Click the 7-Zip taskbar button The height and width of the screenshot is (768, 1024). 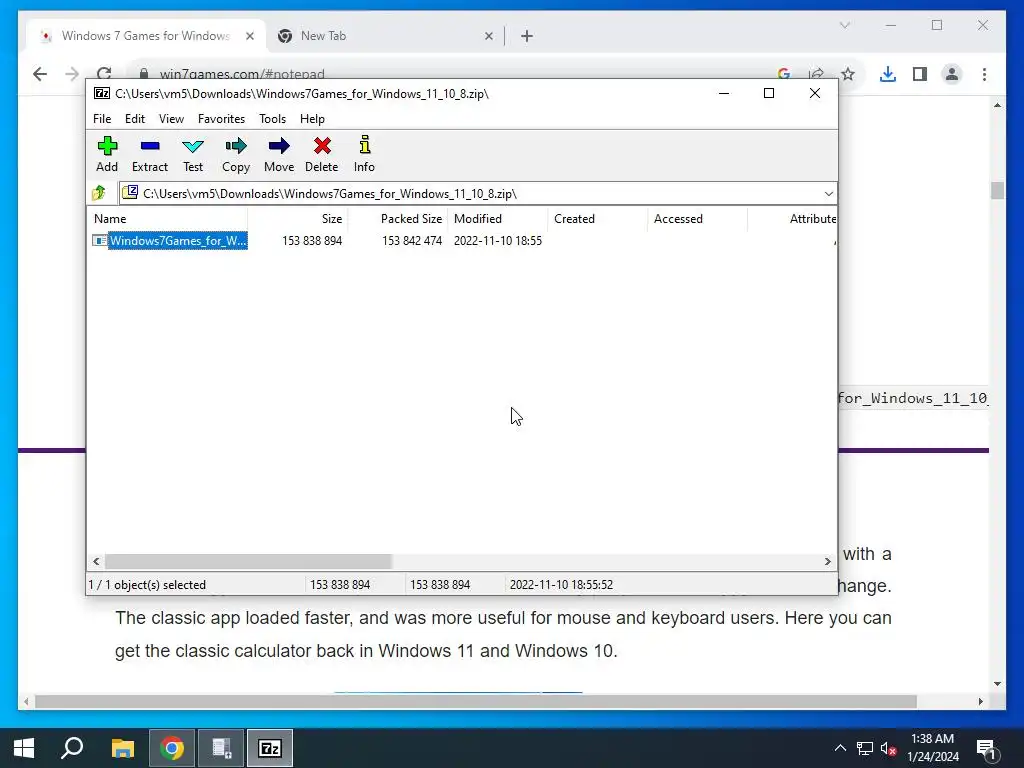click(x=270, y=748)
